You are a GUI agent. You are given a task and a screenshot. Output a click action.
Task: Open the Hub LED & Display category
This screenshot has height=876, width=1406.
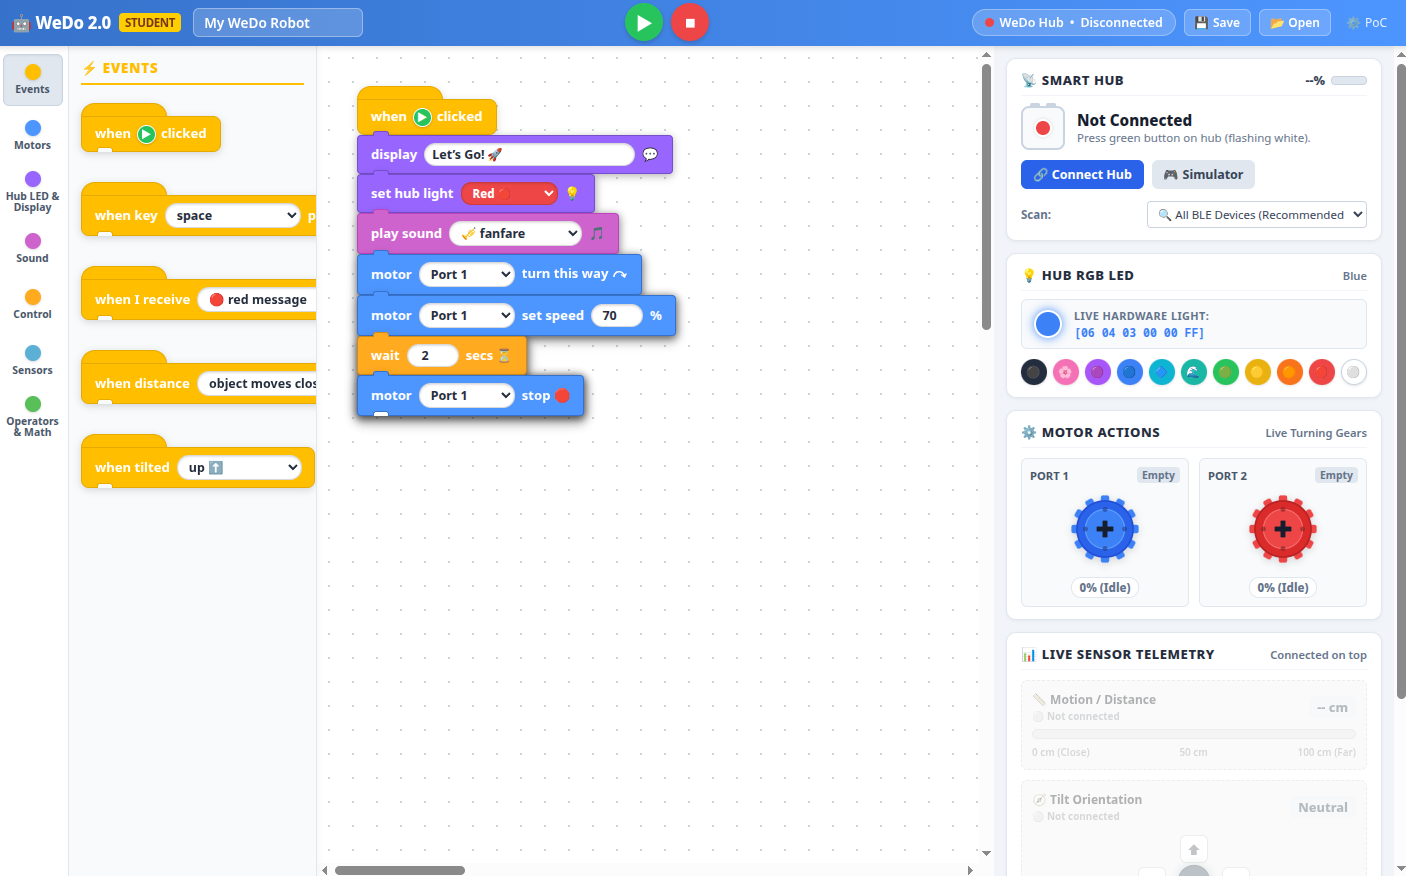tap(33, 192)
